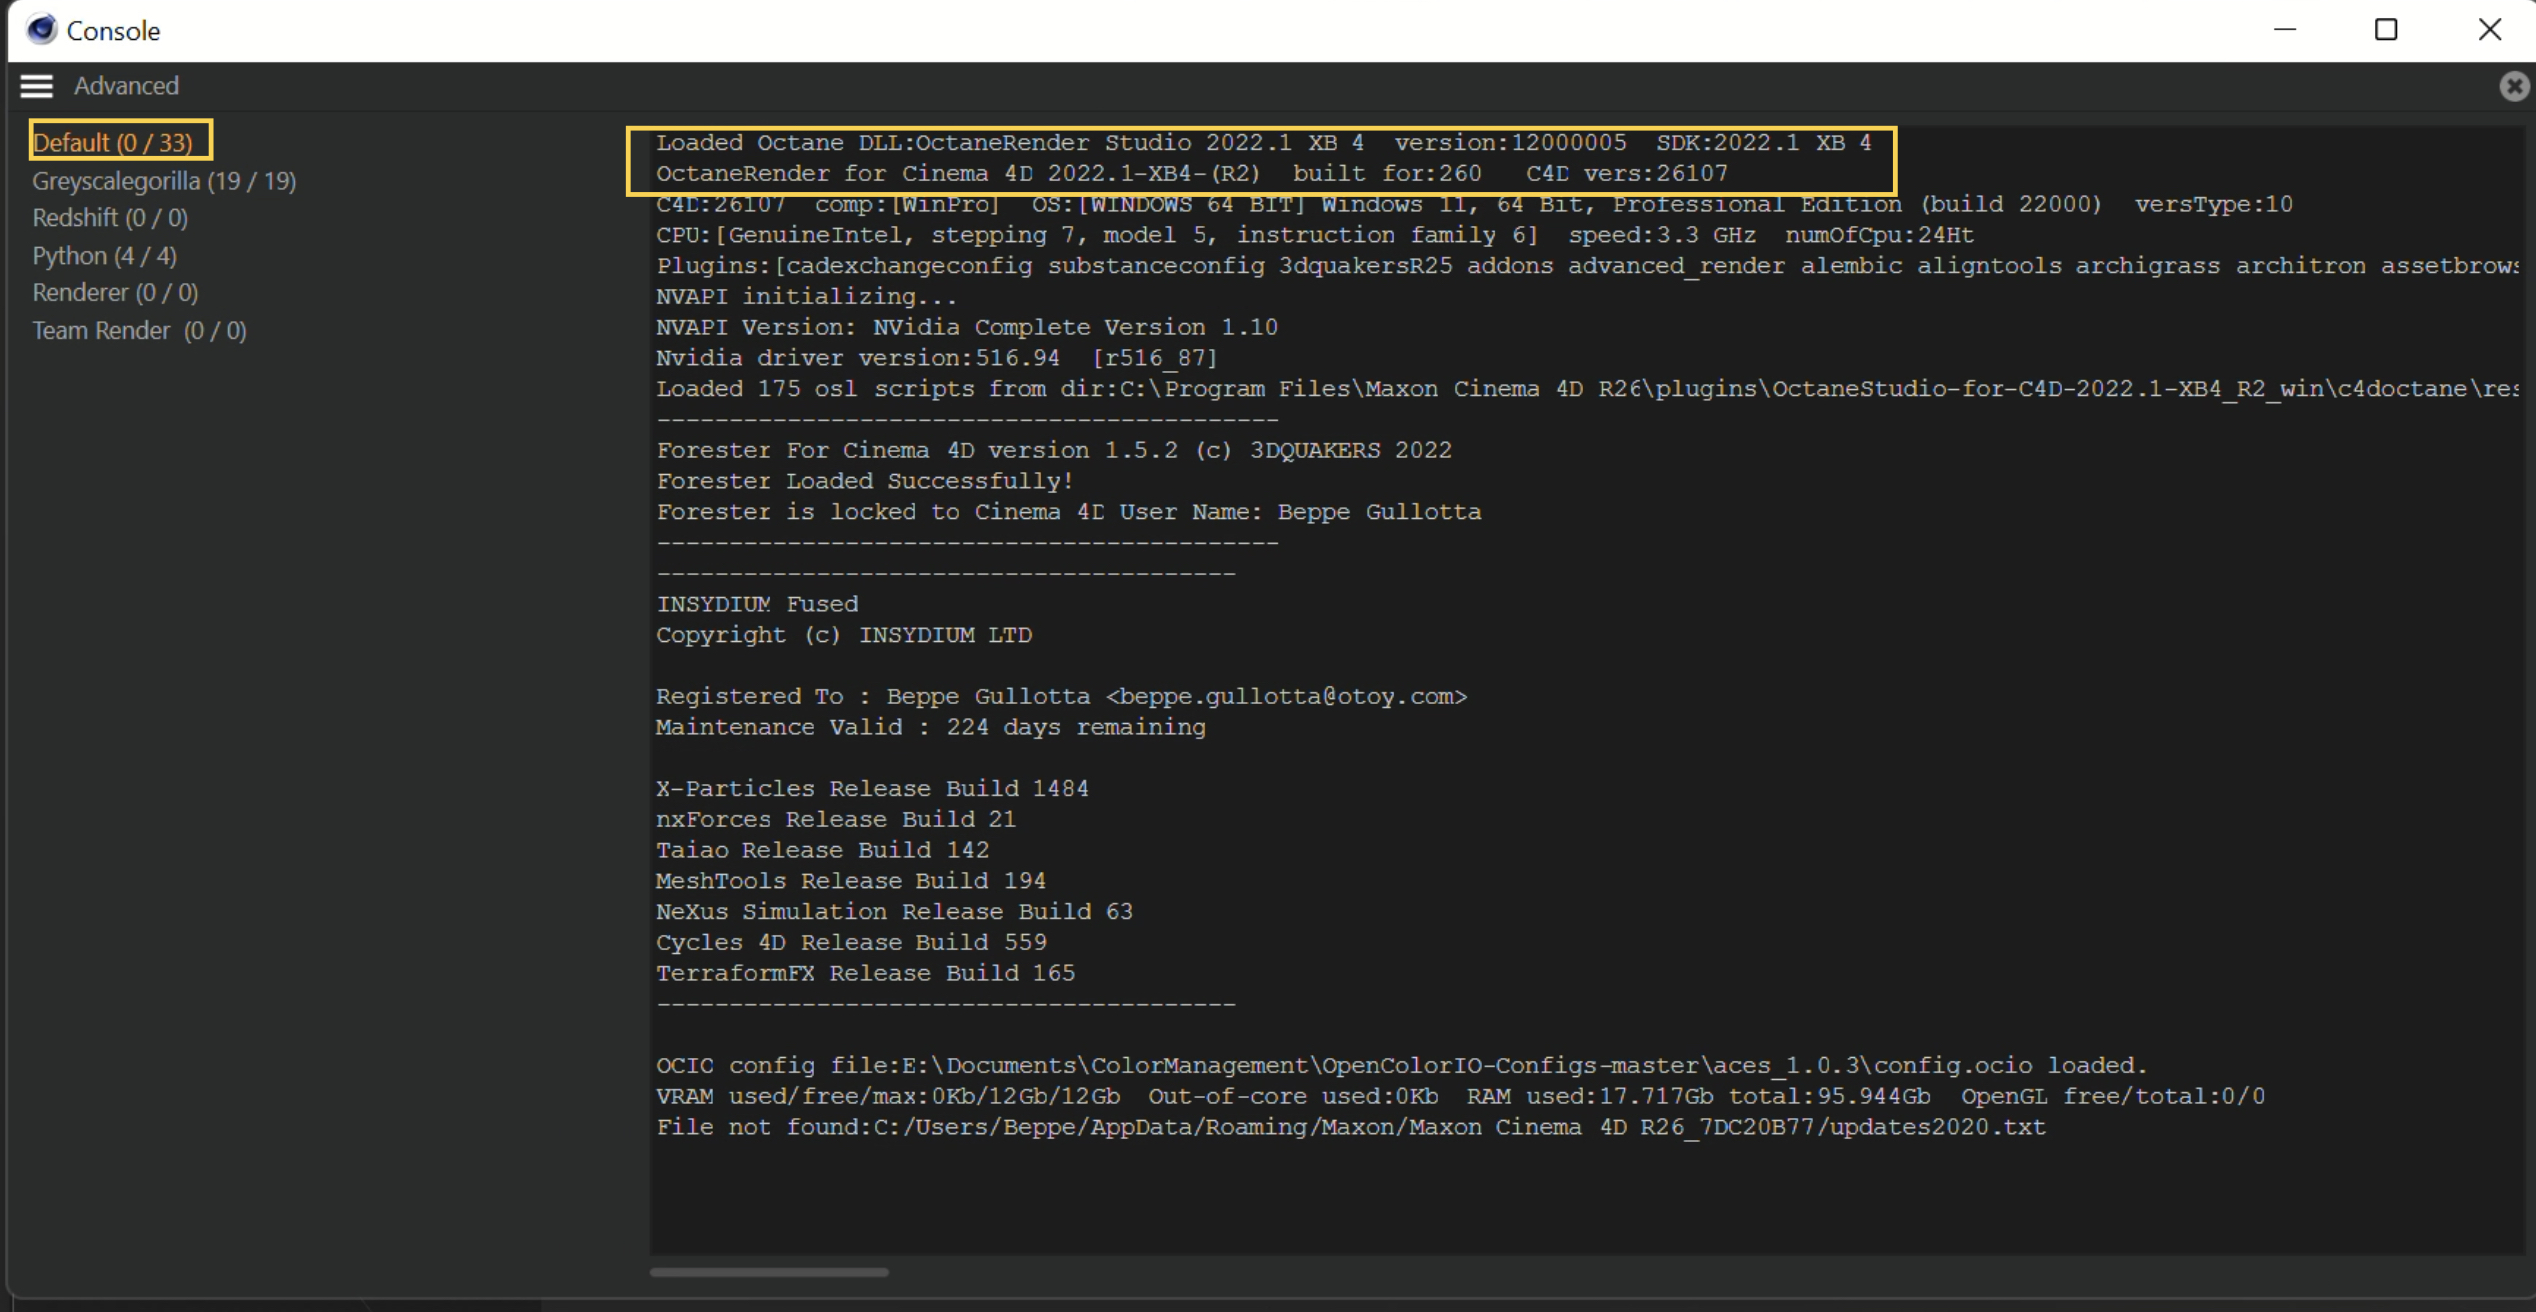This screenshot has width=2536, height=1312.
Task: Show the Python (4 / 4) log
Action: point(104,256)
